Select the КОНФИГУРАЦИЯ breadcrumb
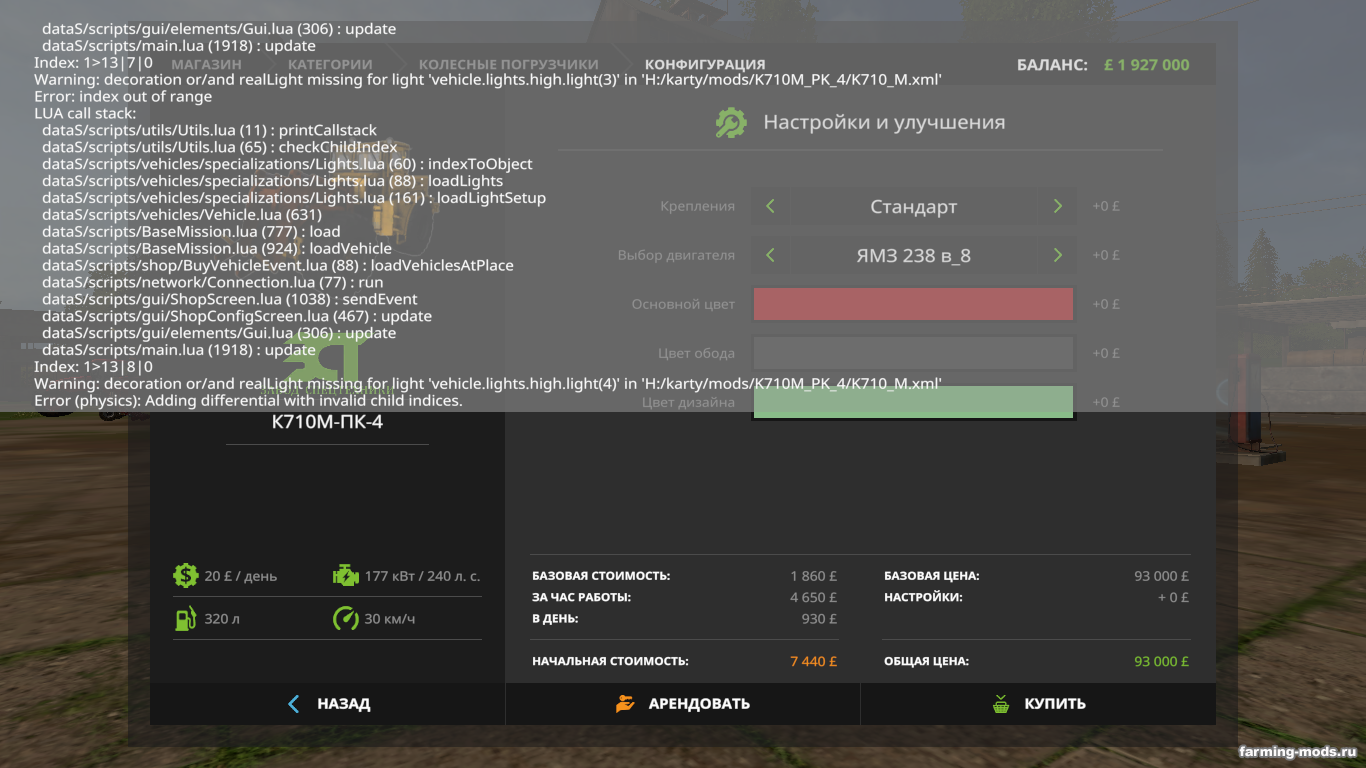 click(x=705, y=64)
